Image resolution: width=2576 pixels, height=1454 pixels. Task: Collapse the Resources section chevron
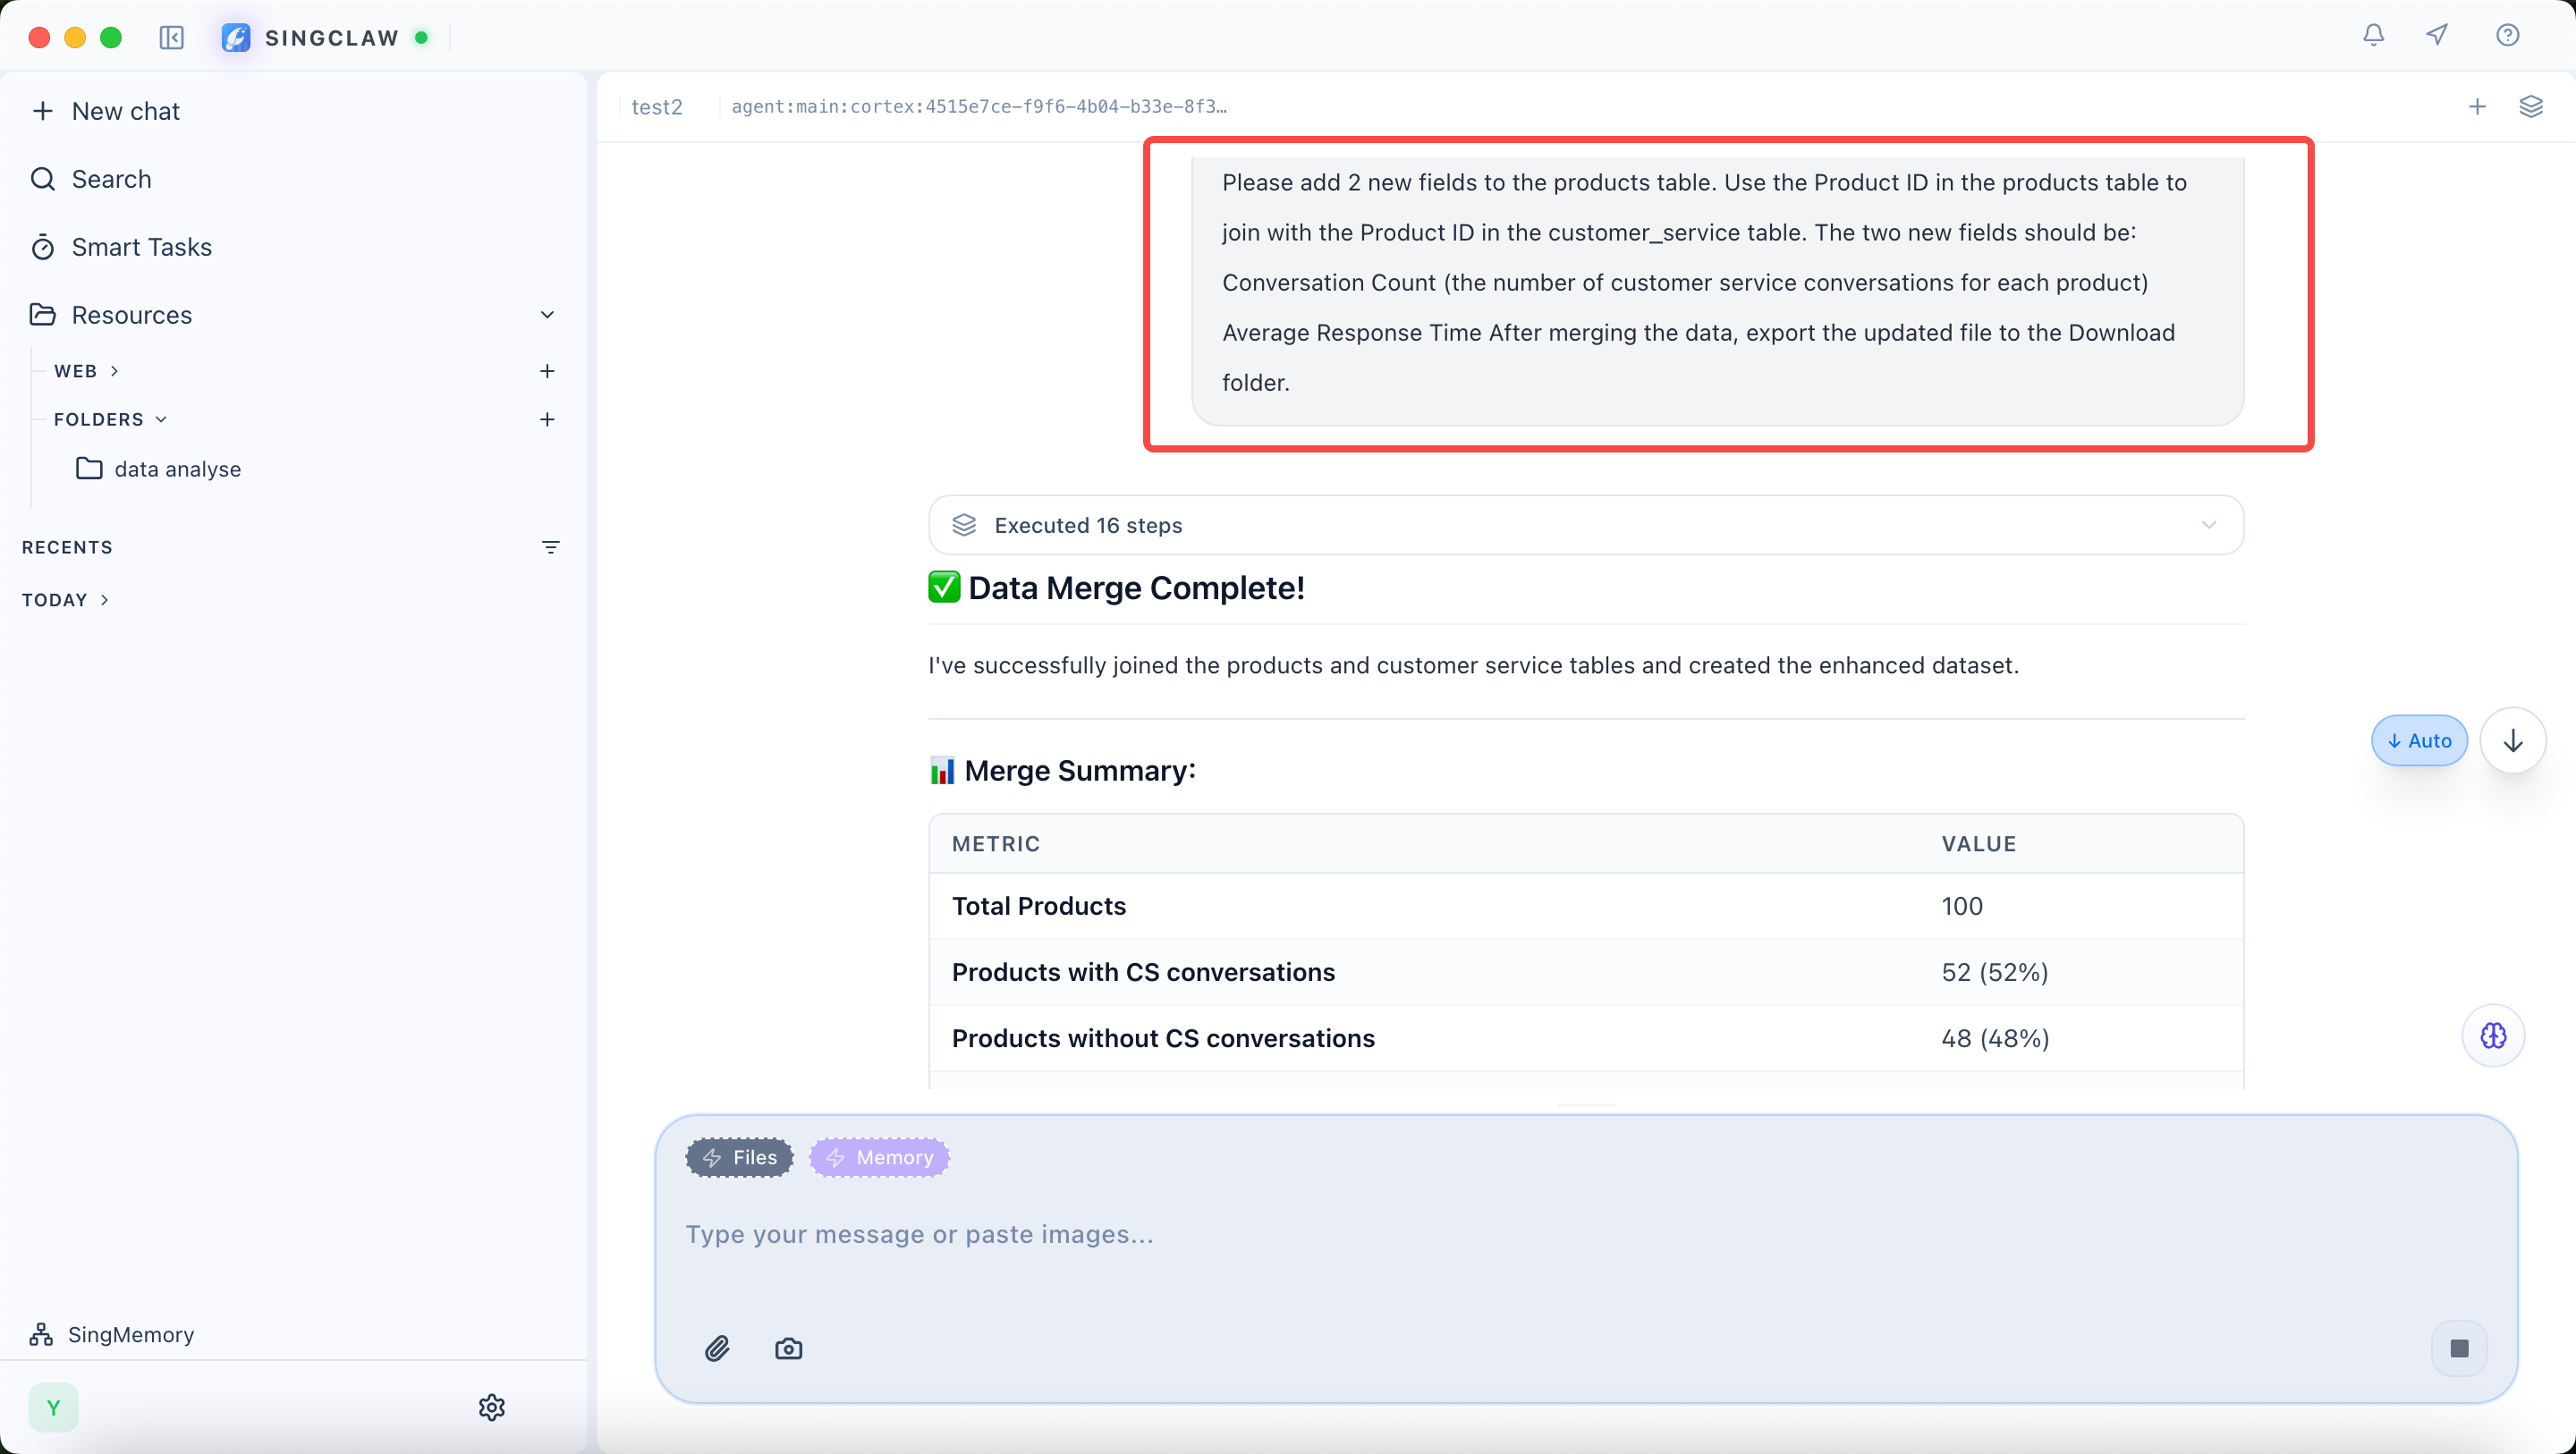pos(547,315)
